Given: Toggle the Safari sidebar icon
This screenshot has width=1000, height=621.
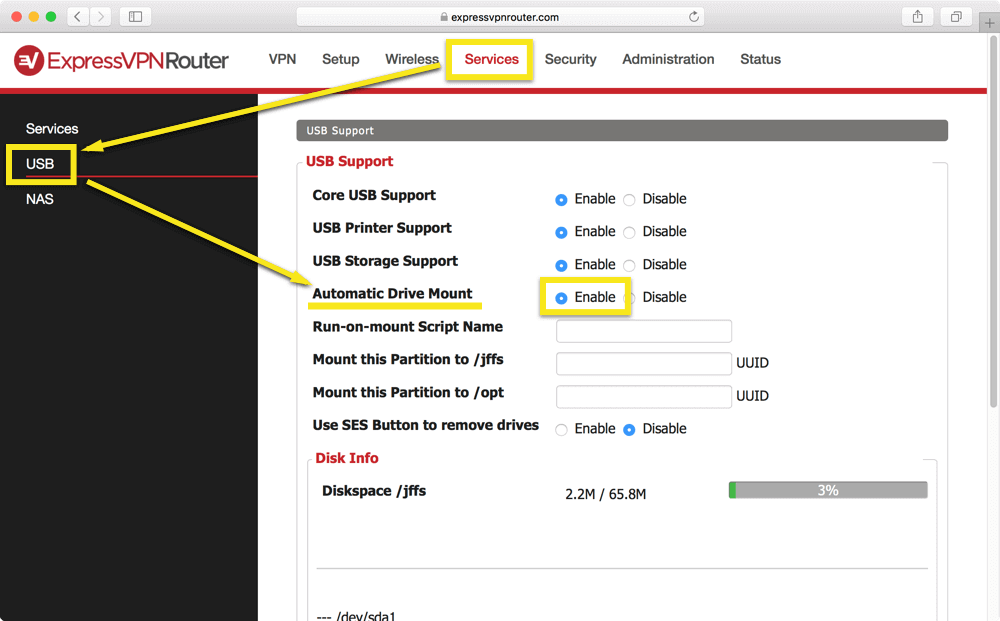Looking at the screenshot, I should pos(135,17).
